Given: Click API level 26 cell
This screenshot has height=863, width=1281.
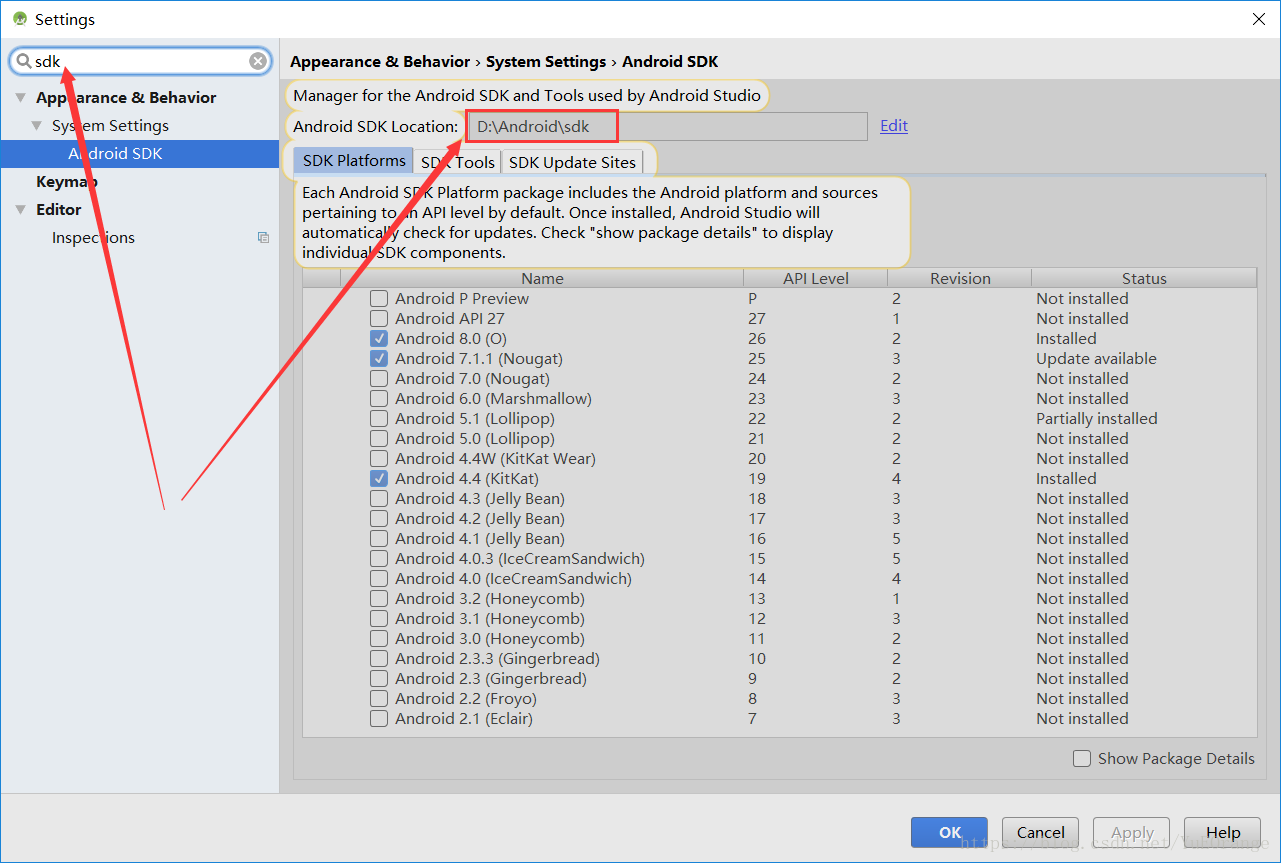Looking at the screenshot, I should (x=757, y=338).
